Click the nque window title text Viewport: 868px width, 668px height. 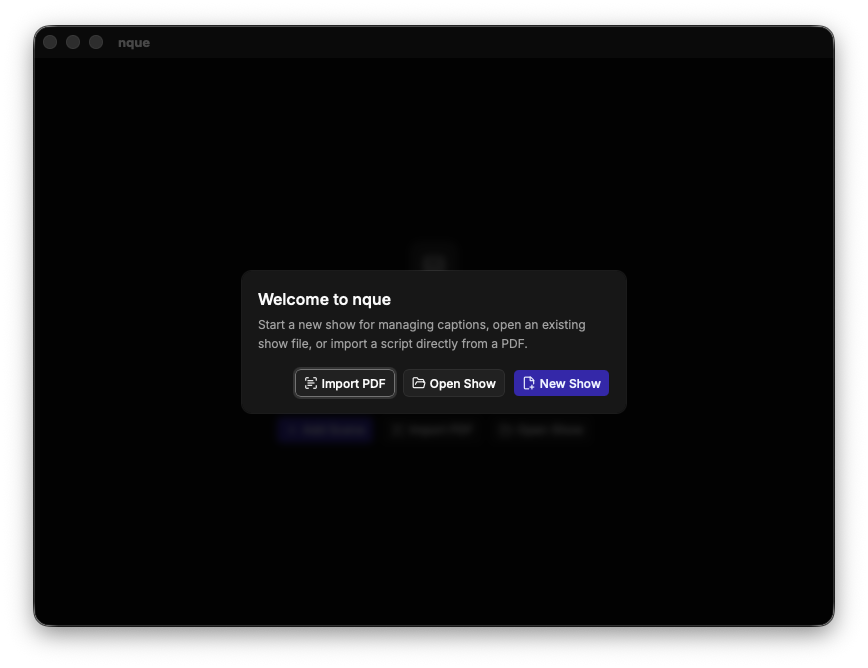point(134,43)
